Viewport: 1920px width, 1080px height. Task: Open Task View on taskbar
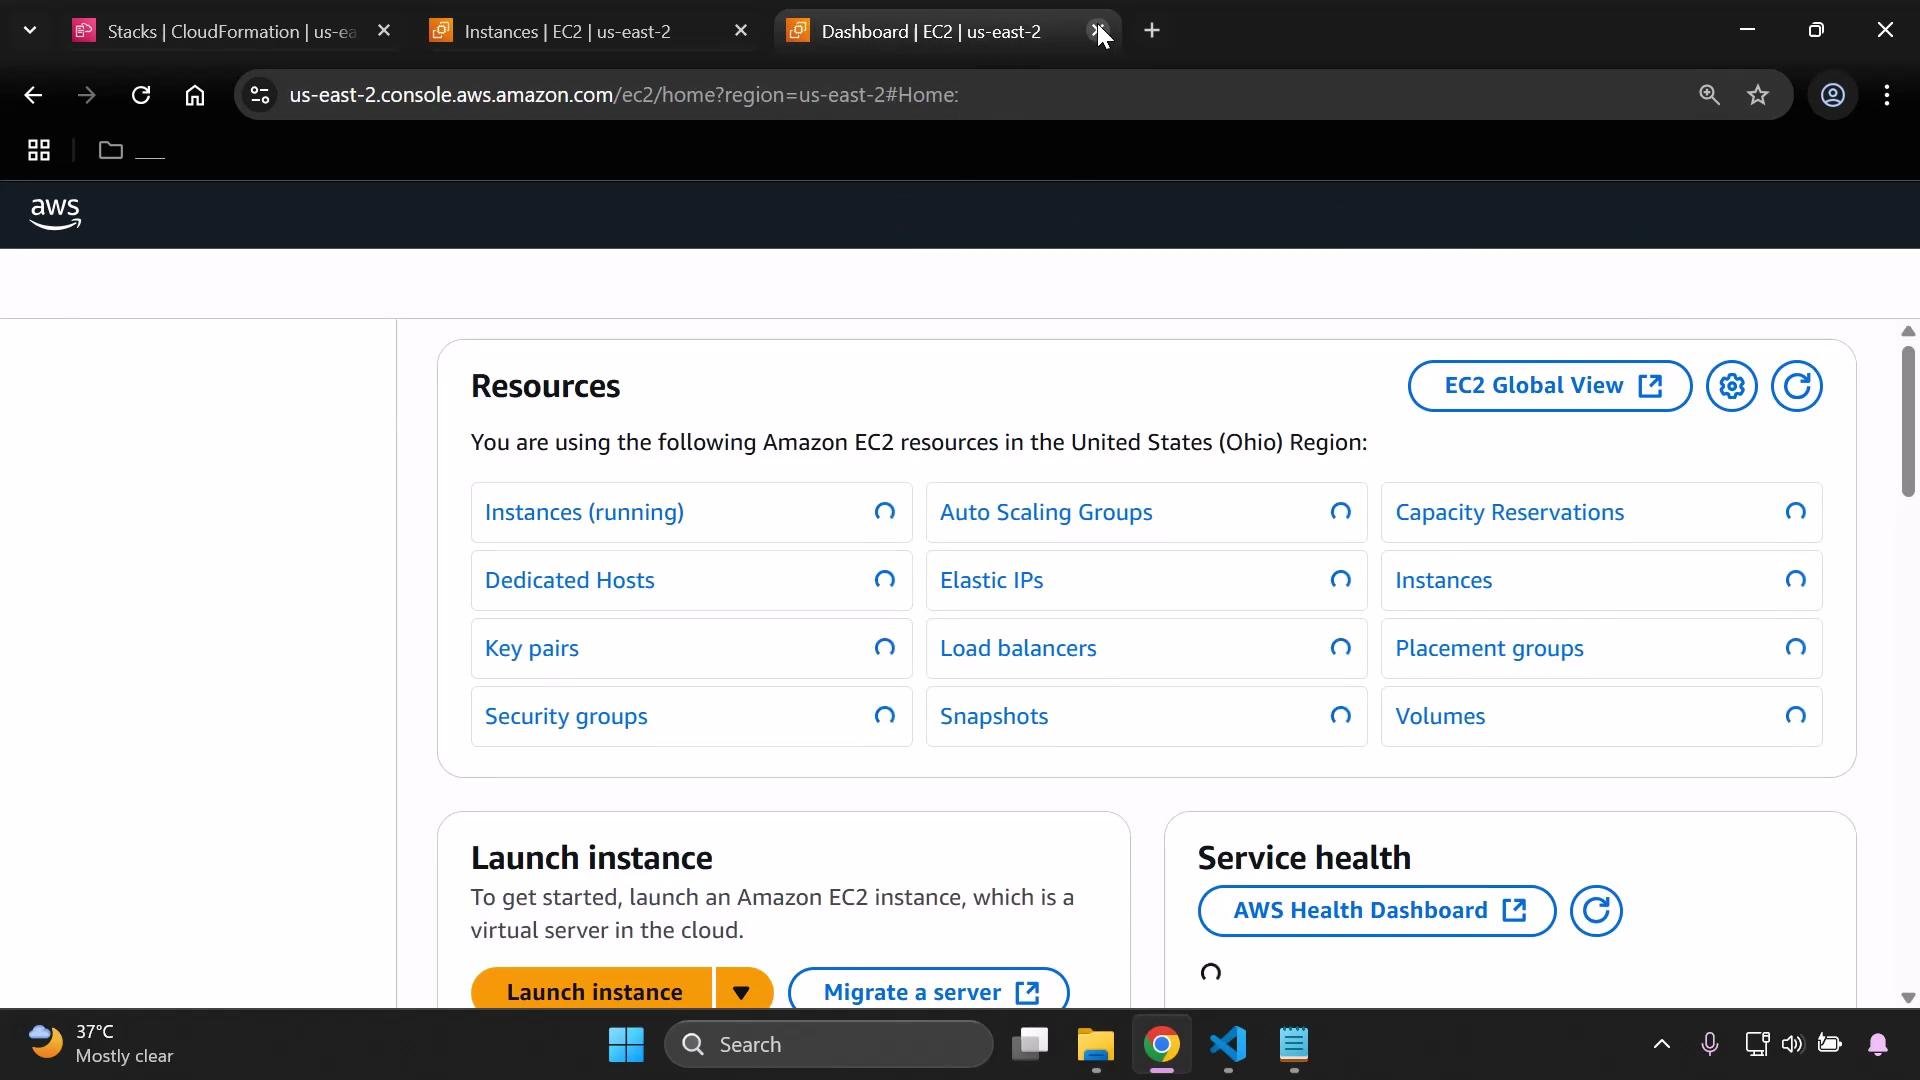tap(1030, 1045)
